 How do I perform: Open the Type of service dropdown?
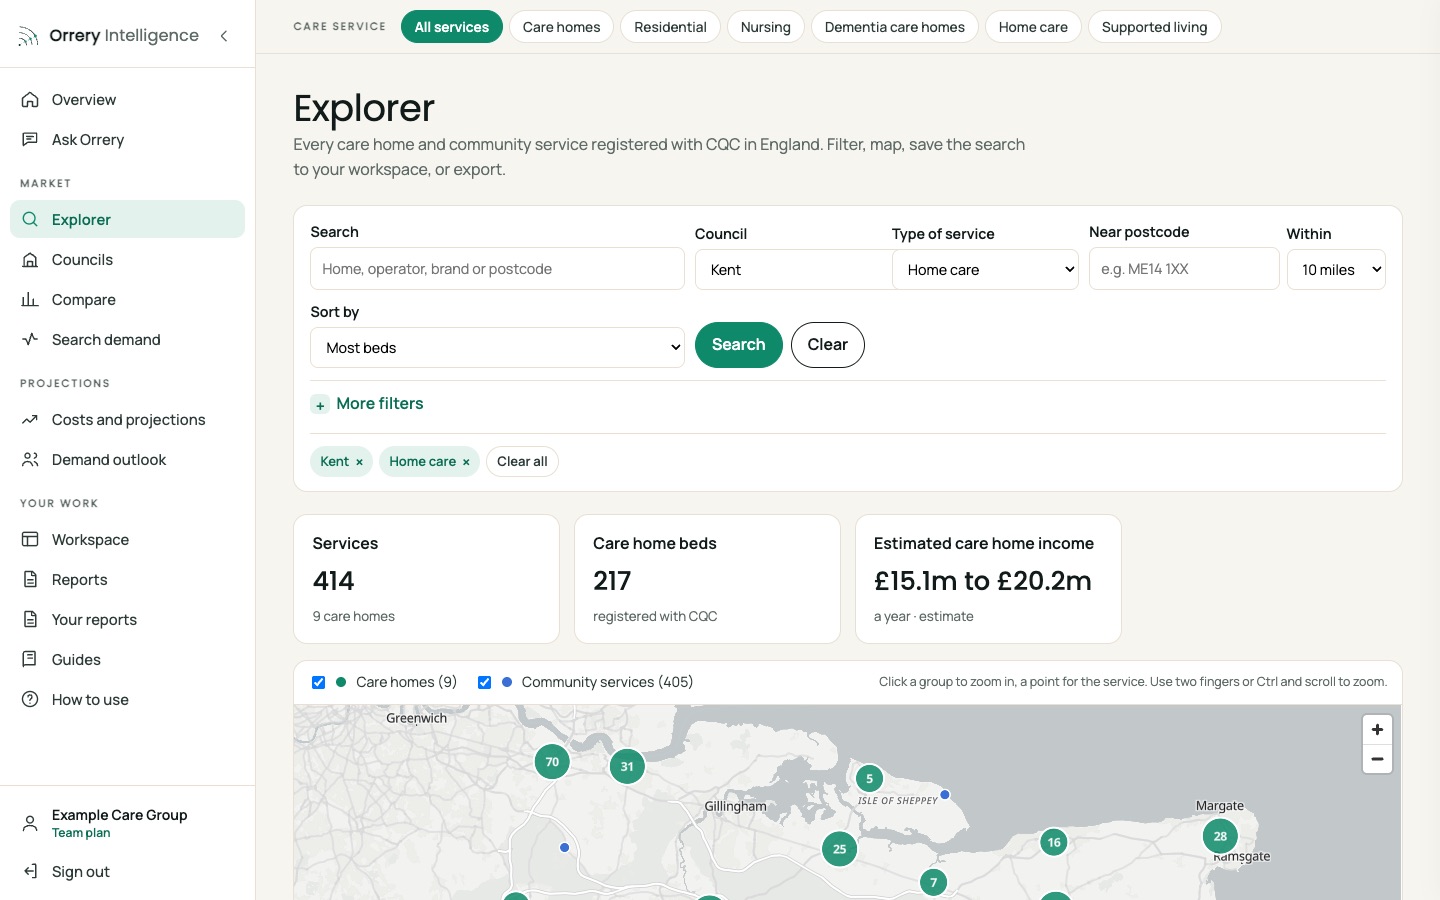(x=985, y=270)
